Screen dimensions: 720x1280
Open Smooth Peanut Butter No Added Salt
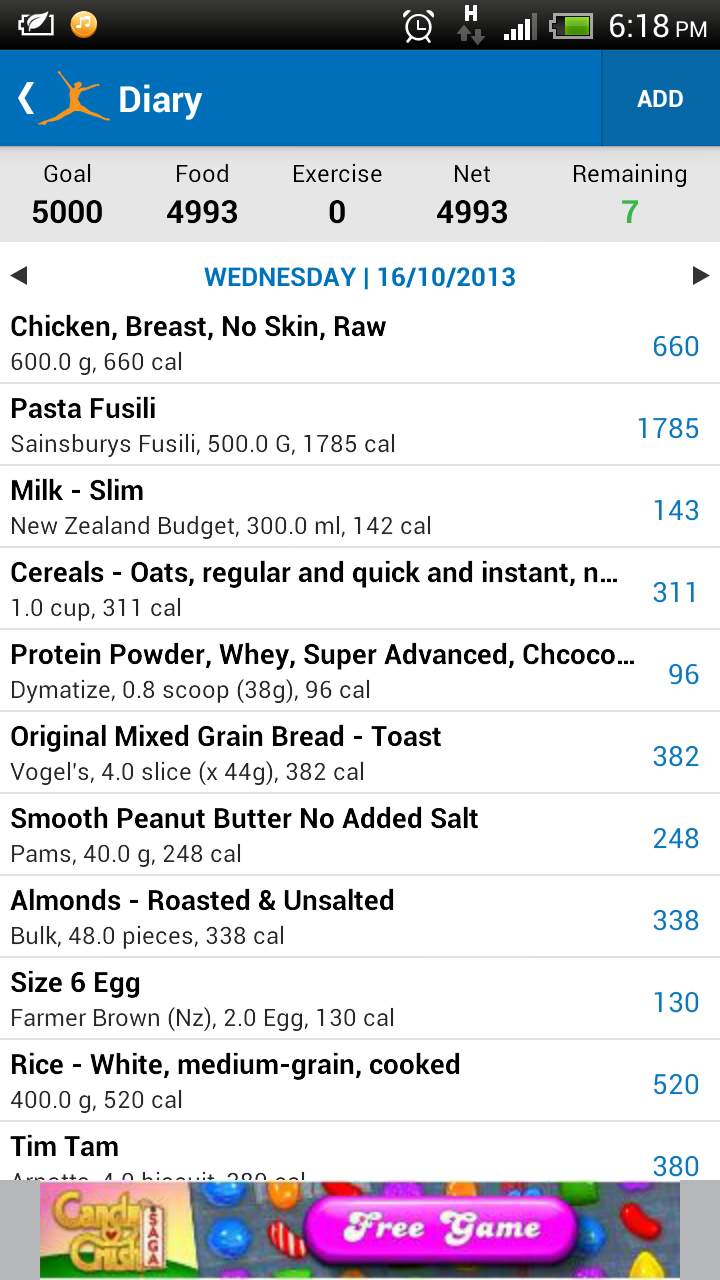tap(360, 834)
